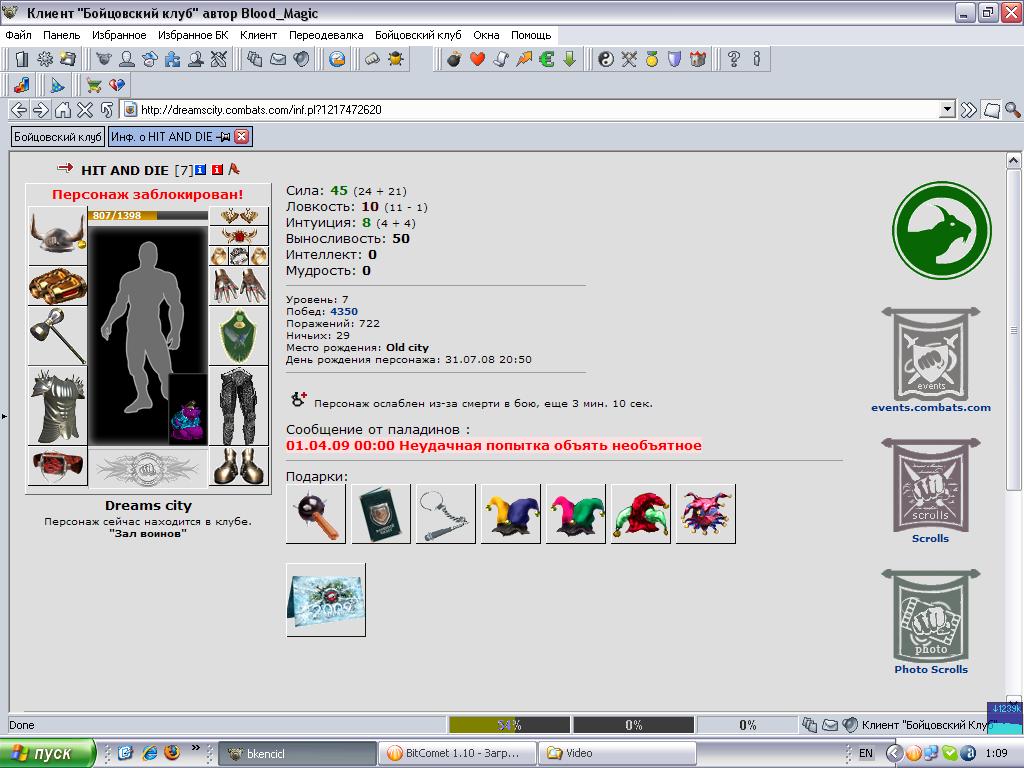1024x768 pixels.
Task: Click the yellow bug toolbar icon
Action: (396, 59)
